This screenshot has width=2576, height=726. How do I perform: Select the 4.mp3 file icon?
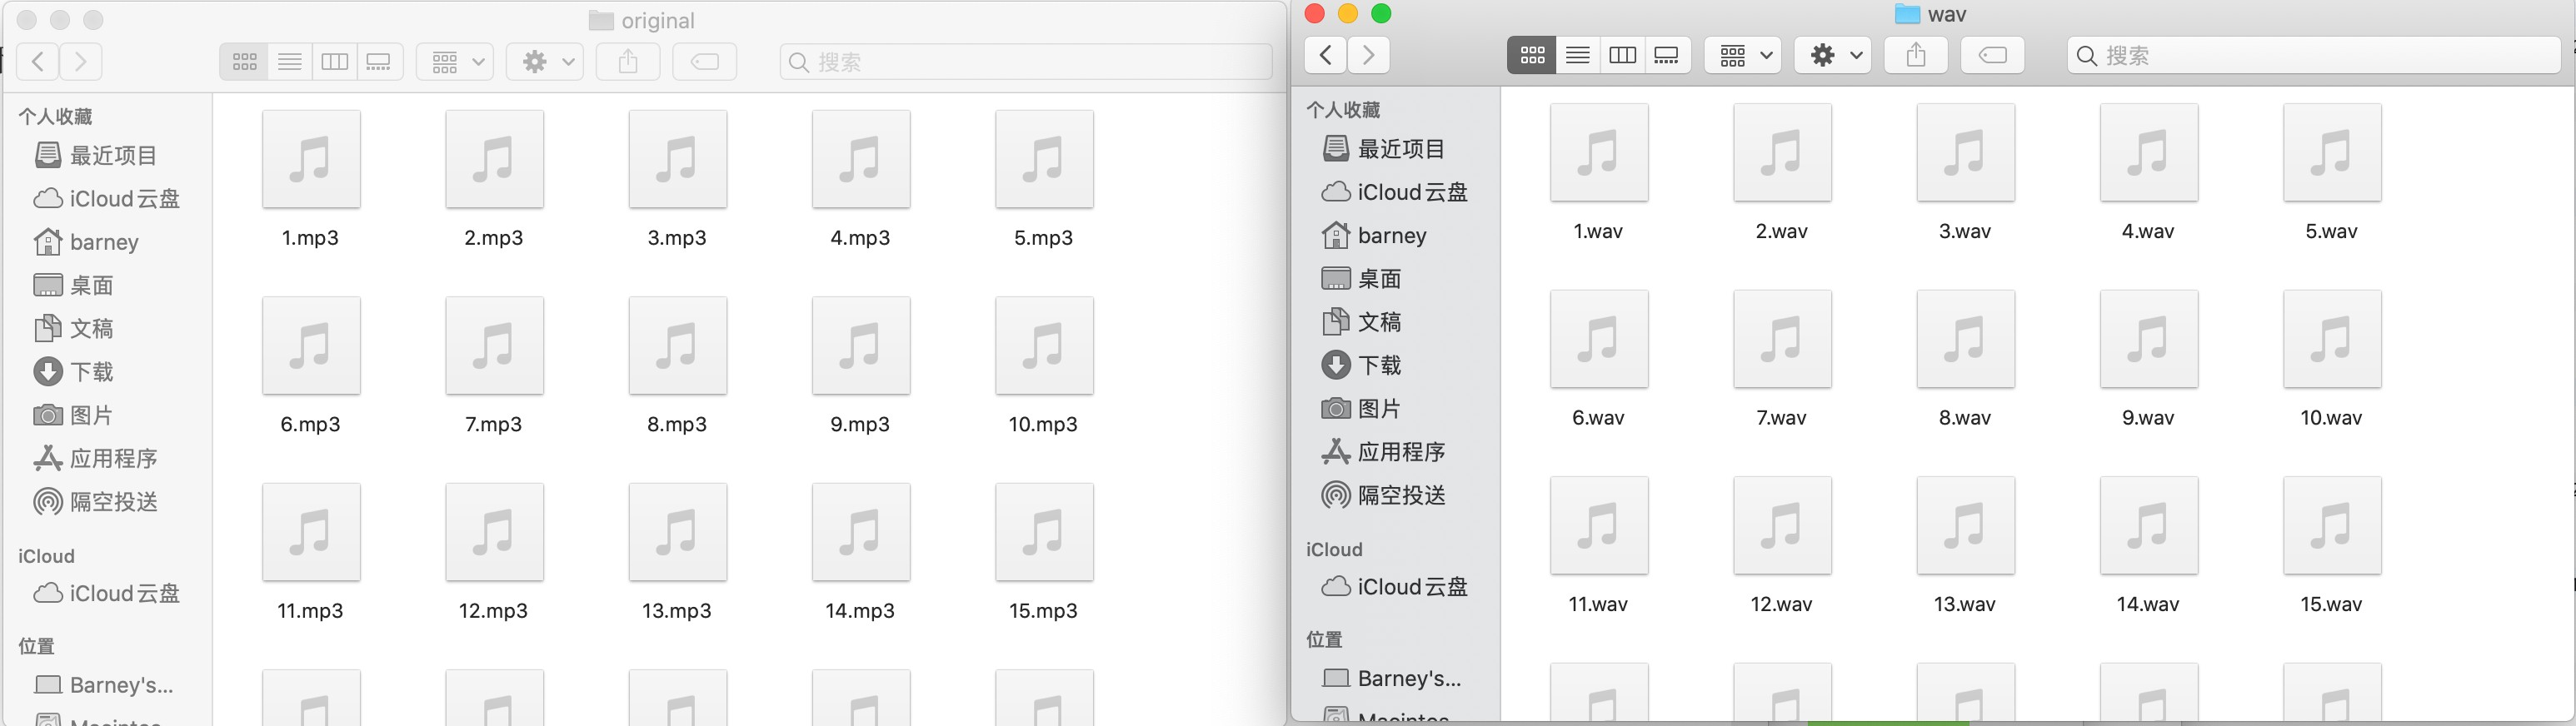click(x=861, y=159)
